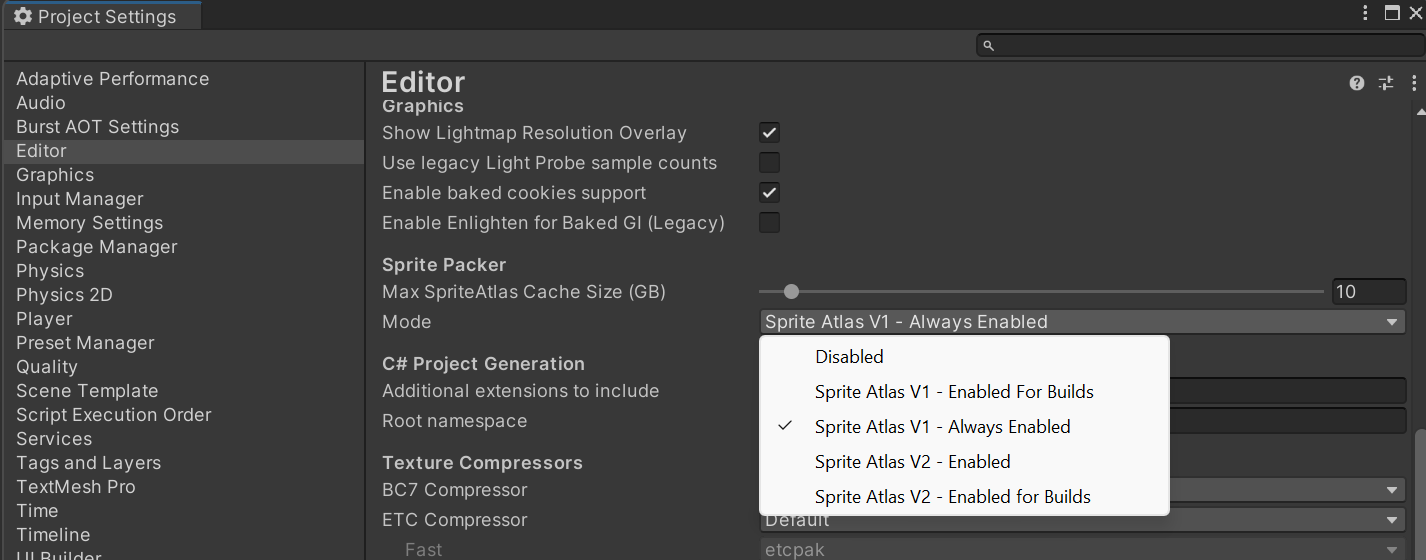This screenshot has height=560, width=1426.
Task: Open the presets slider icon
Action: coord(1386,84)
